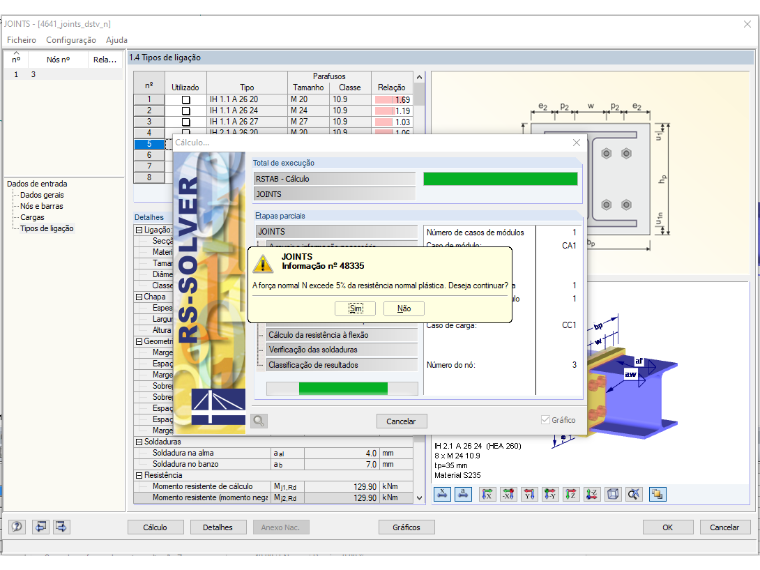The height and width of the screenshot is (570, 760).
Task: Click the Nós nº column header
Action: point(58,60)
